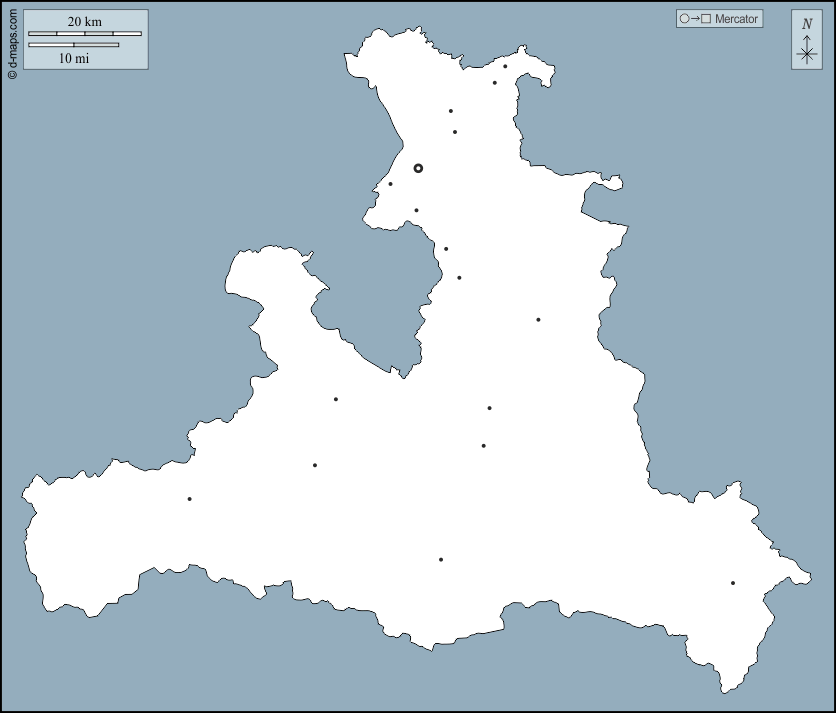Select the ringed capital city marker

[418, 168]
